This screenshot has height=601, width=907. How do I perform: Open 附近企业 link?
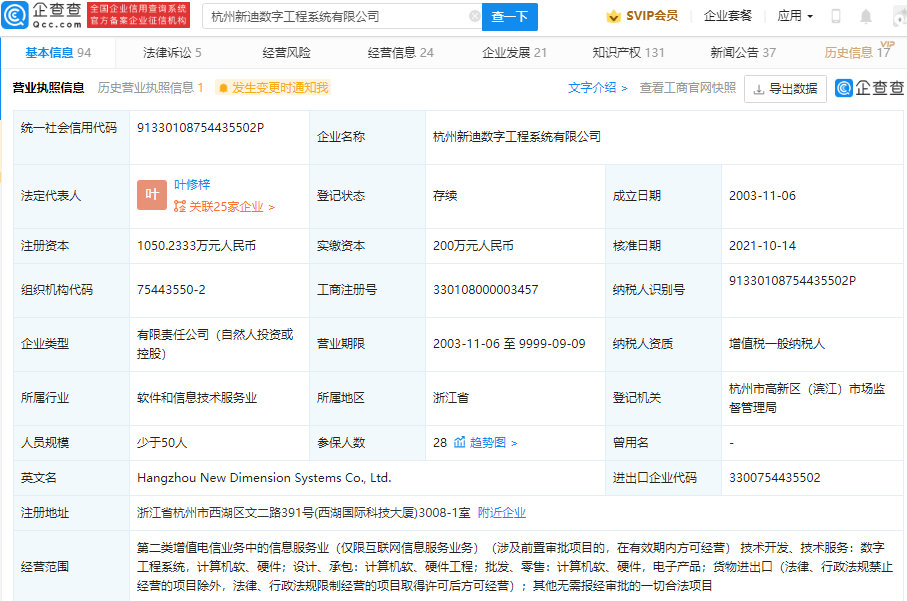[x=502, y=513]
